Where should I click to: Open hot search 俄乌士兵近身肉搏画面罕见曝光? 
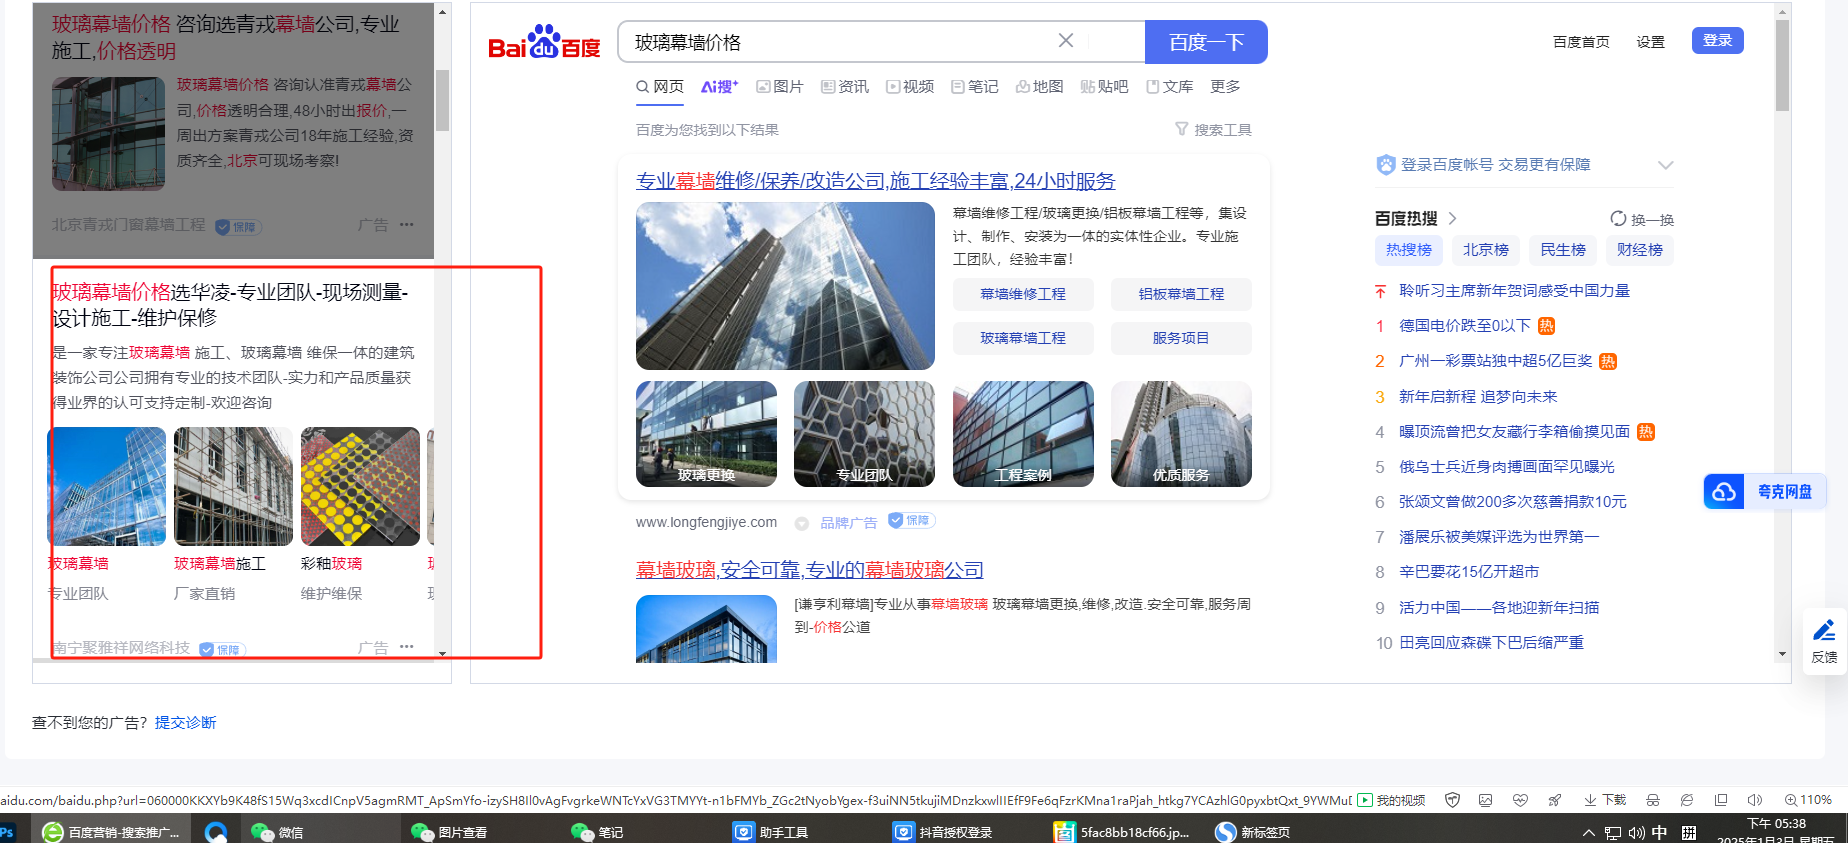coord(1507,467)
